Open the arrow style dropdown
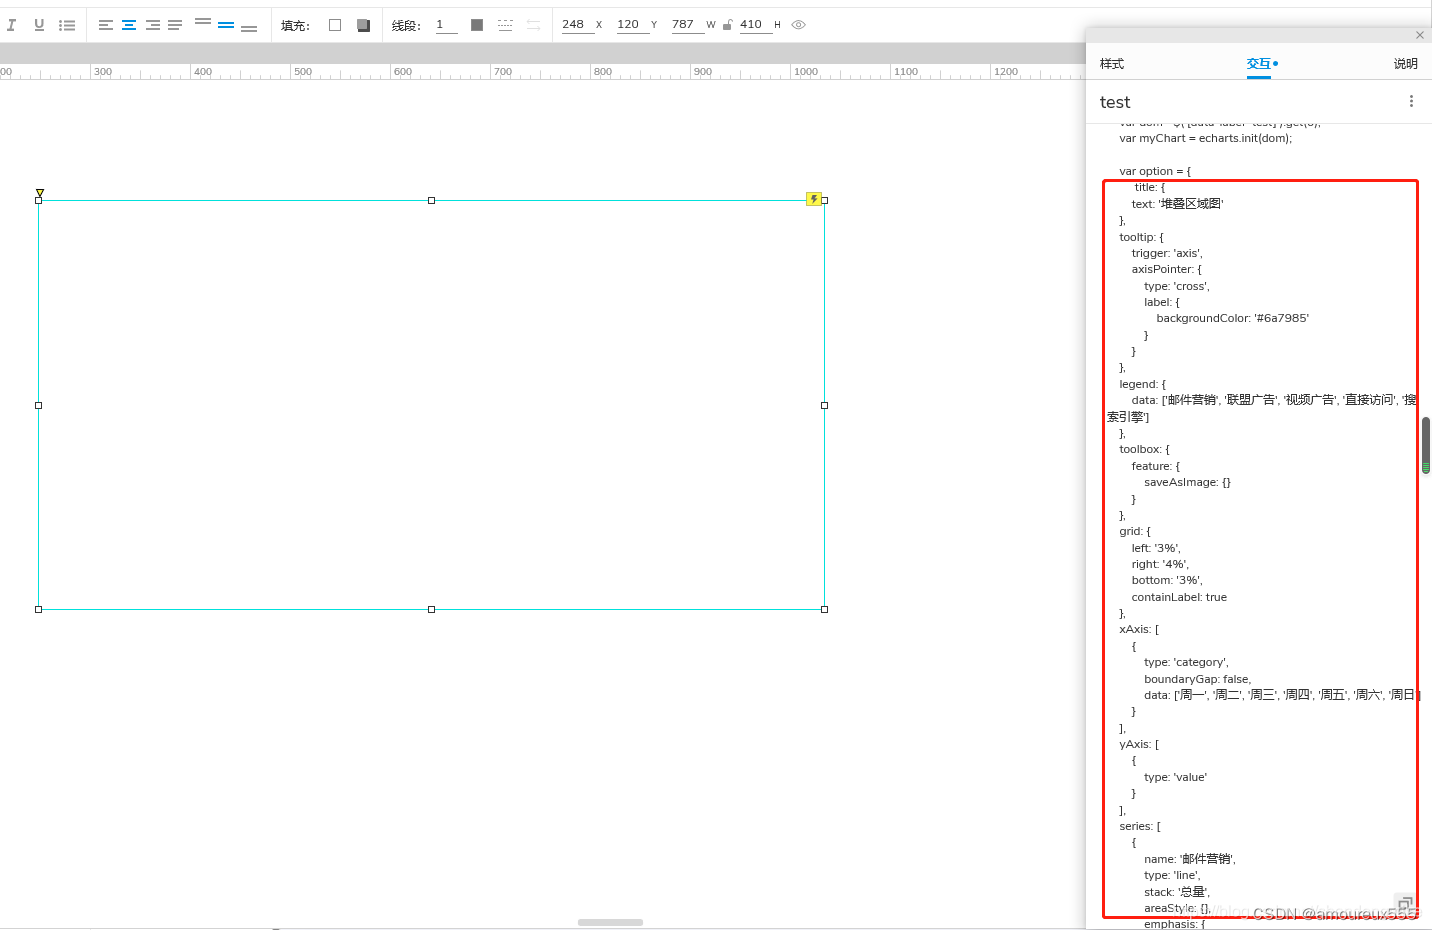Viewport: 1432px width, 930px height. [x=533, y=24]
